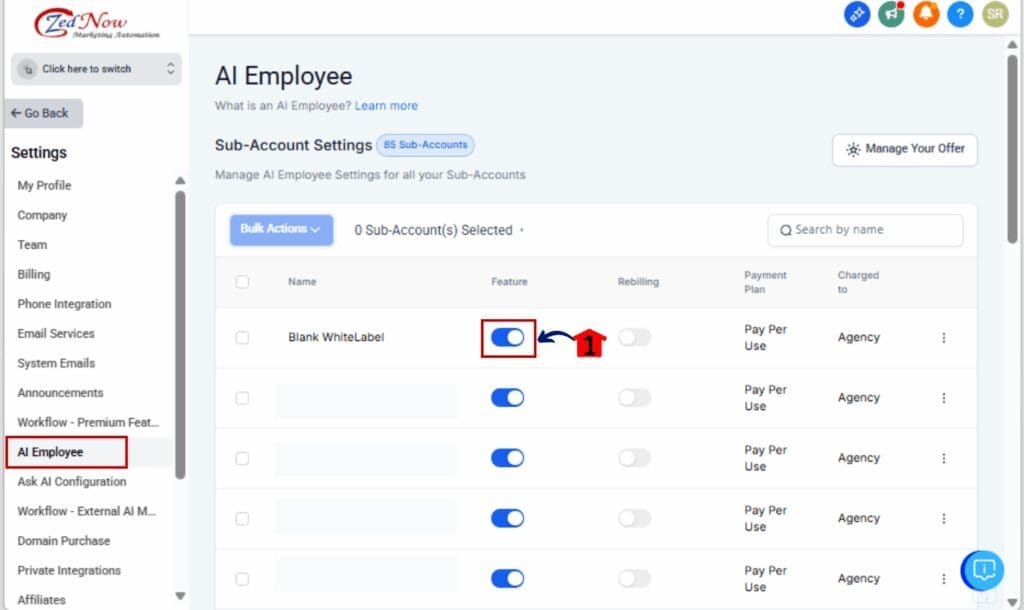The width and height of the screenshot is (1024, 610).
Task: Click the magnifier icon in search field
Action: 787,230
